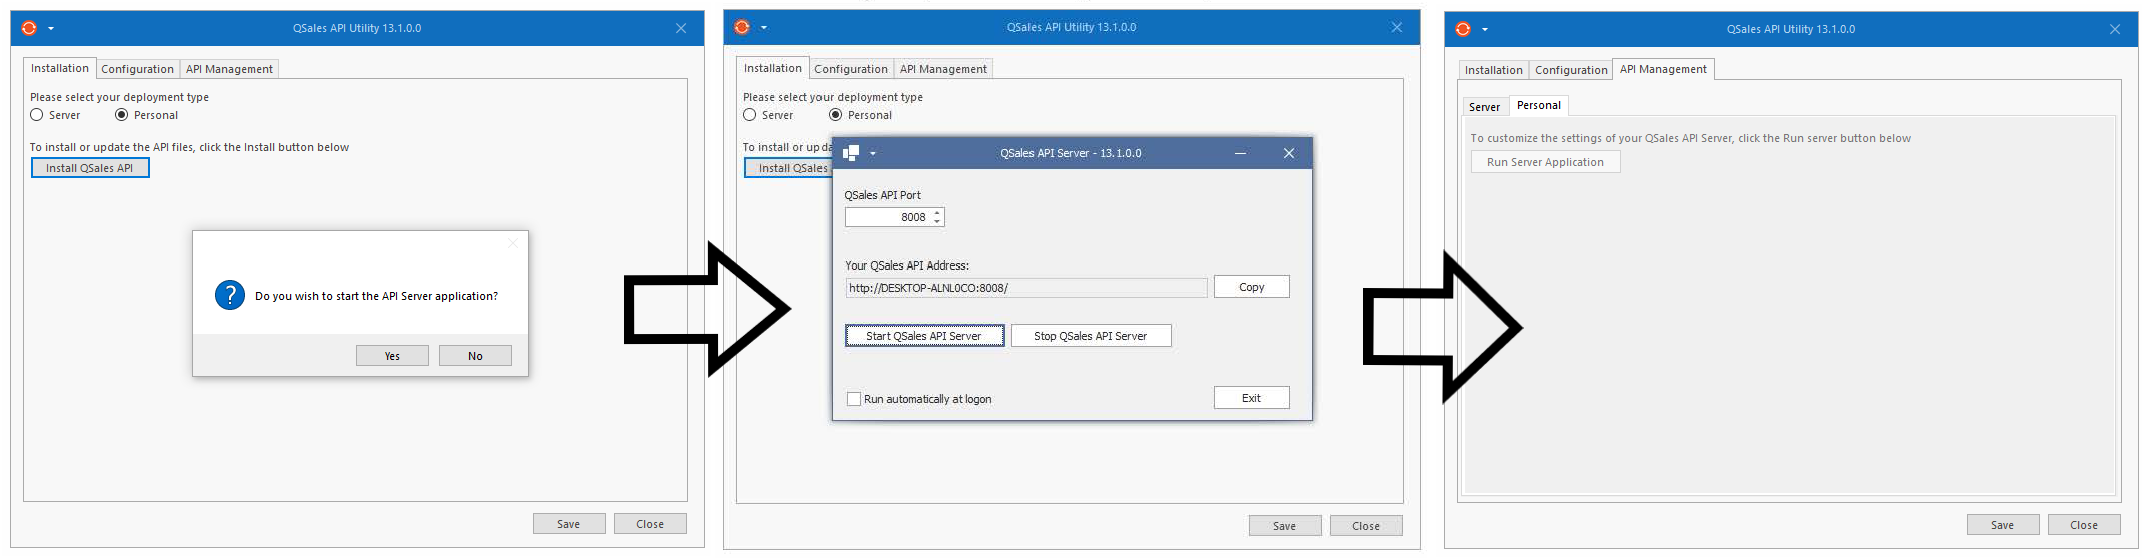Click Install QSales API button in the first window
Screen dimensions: 2142x558
pyautogui.click(x=90, y=168)
